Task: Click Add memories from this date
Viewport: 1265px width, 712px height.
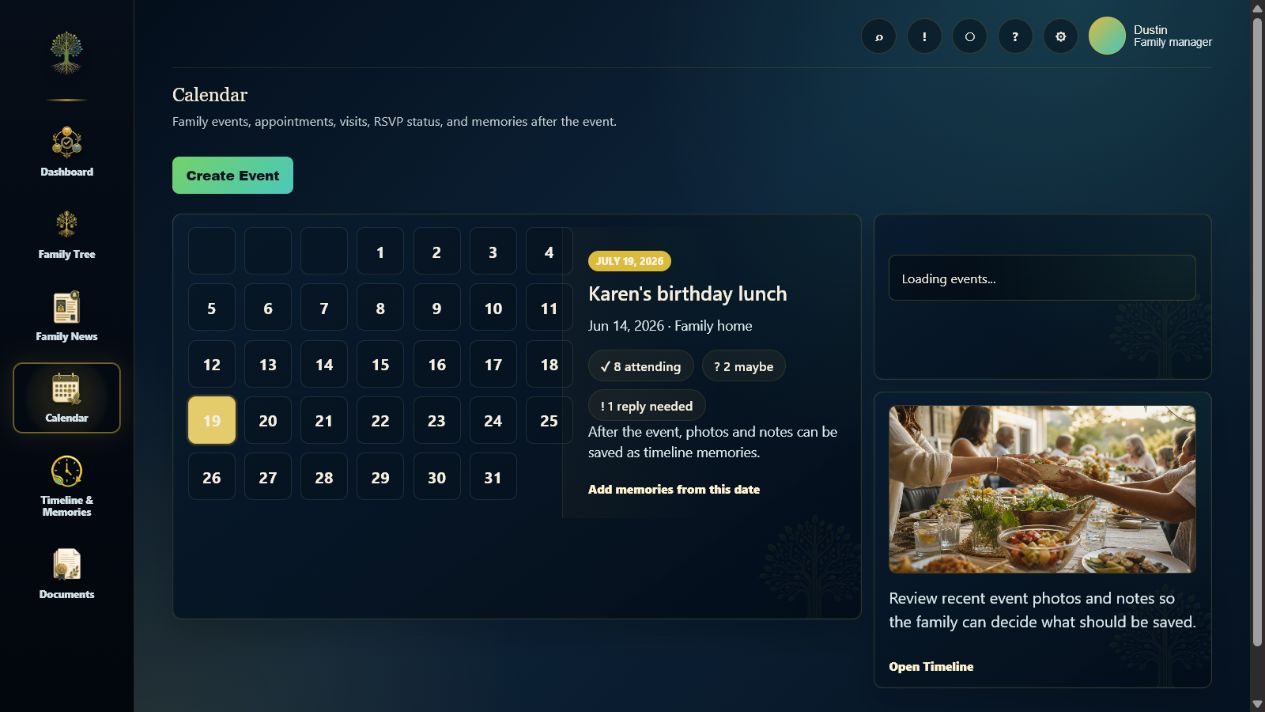Action: (x=674, y=489)
